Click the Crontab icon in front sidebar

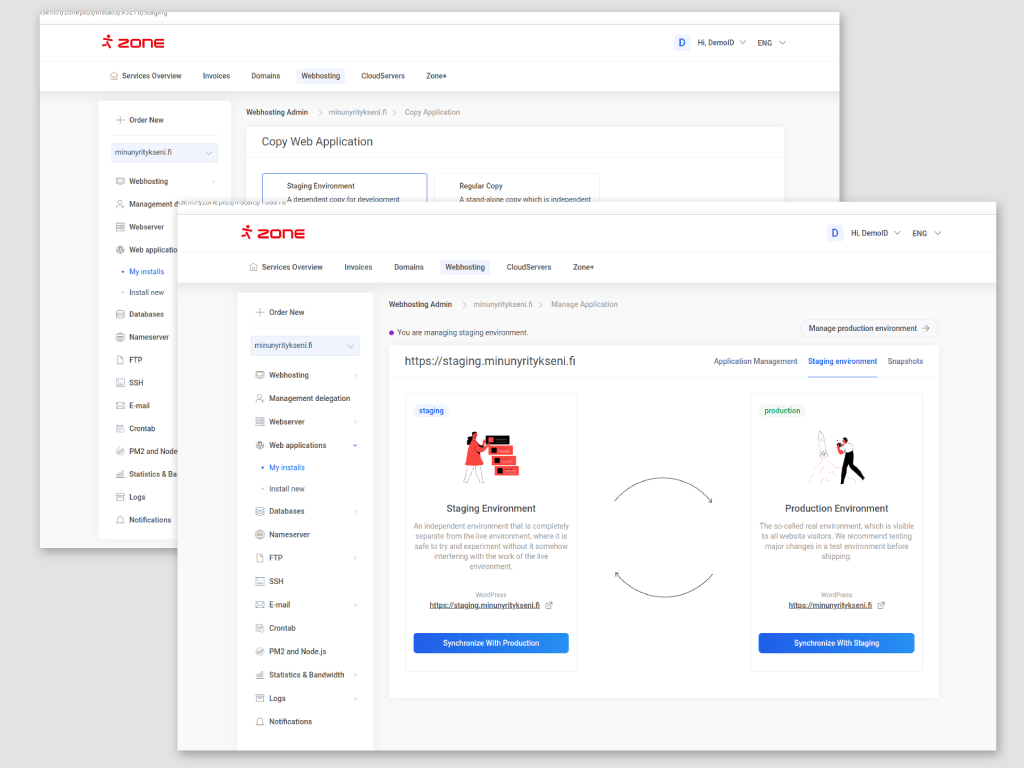click(x=260, y=628)
